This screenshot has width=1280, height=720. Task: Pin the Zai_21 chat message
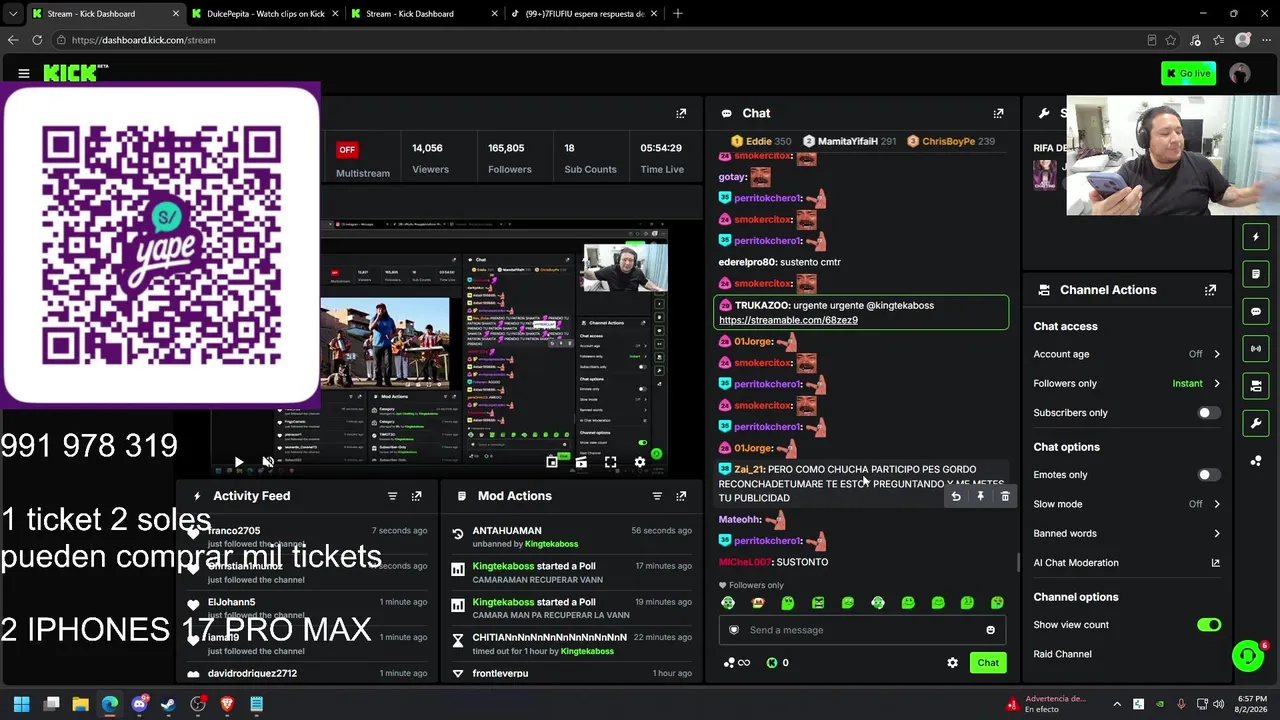coord(980,497)
